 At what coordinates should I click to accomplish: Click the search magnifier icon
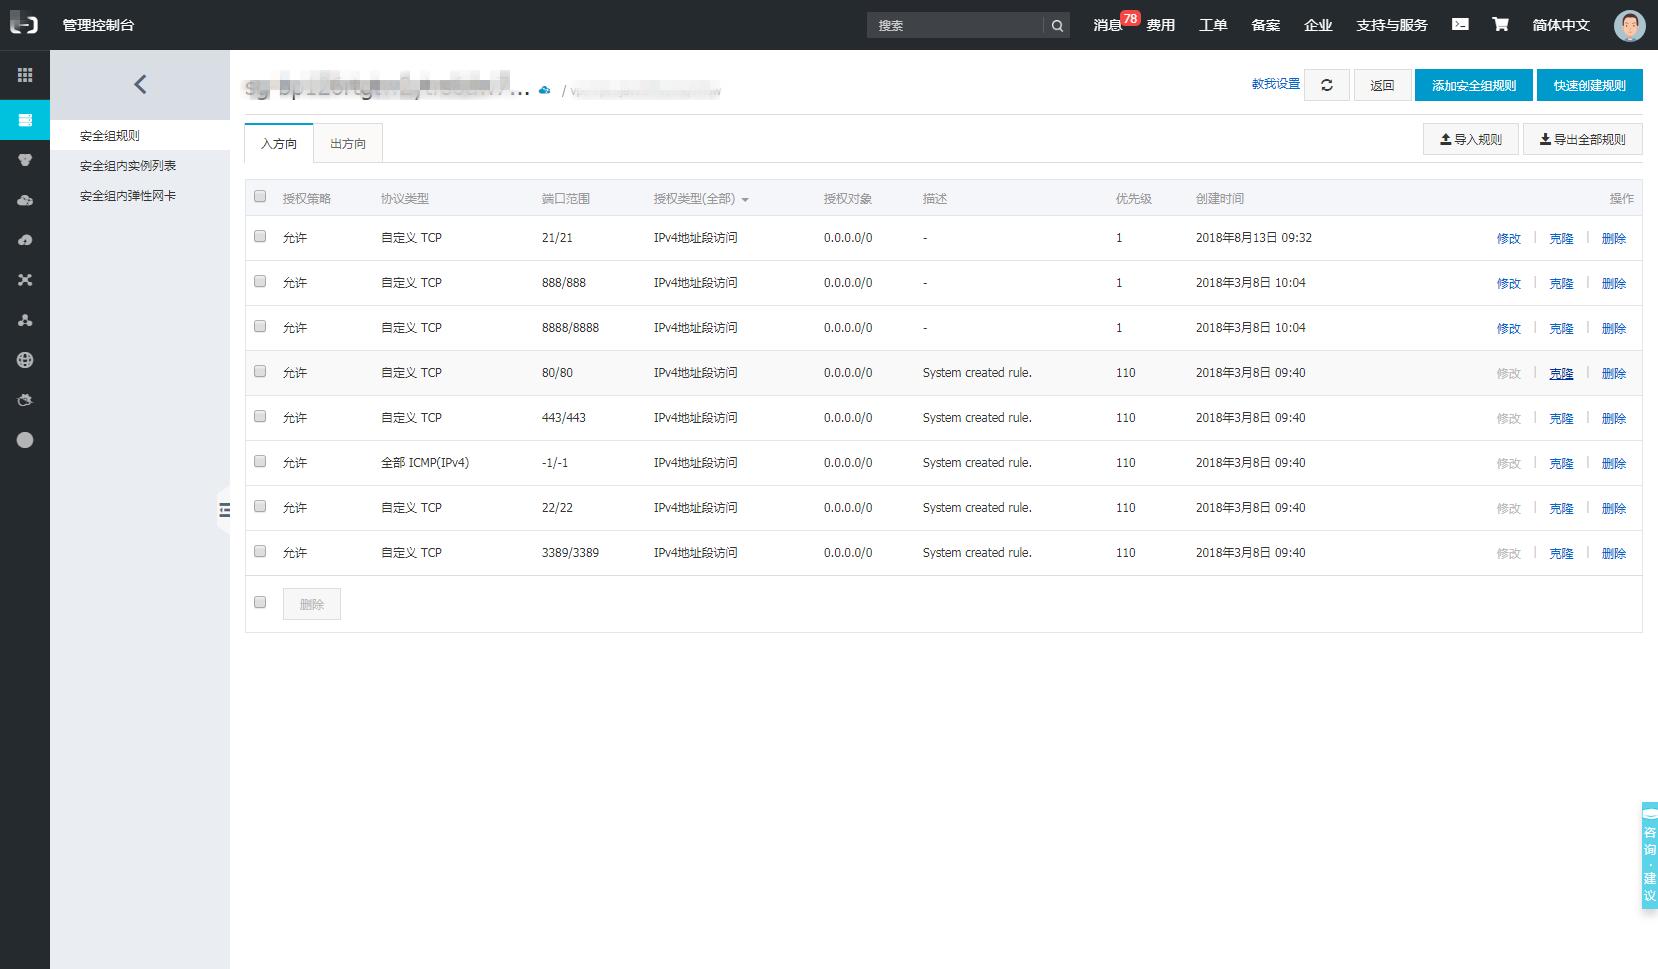click(1057, 25)
